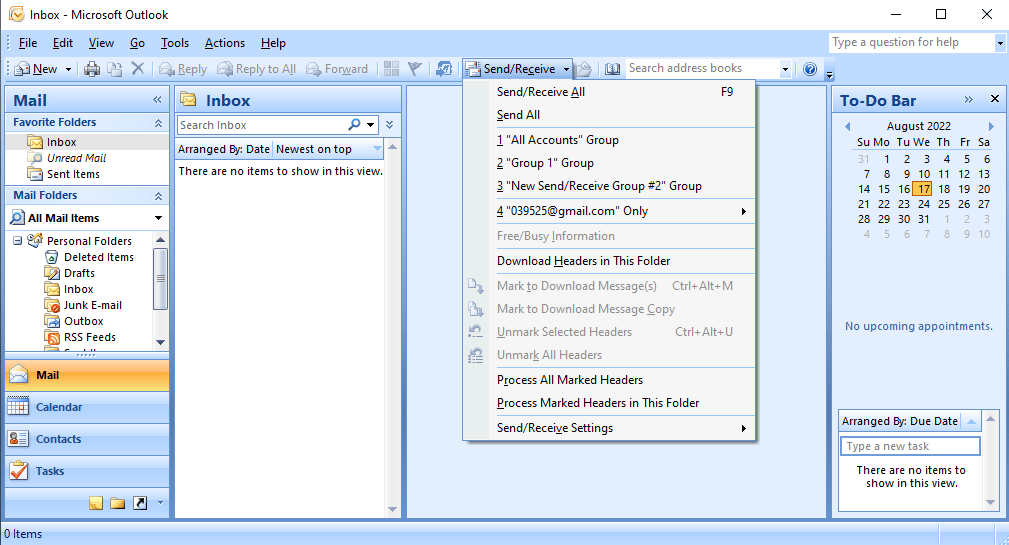Collapse the Personal Folders tree node
Viewport: 1009px width, 545px height.
(x=17, y=241)
